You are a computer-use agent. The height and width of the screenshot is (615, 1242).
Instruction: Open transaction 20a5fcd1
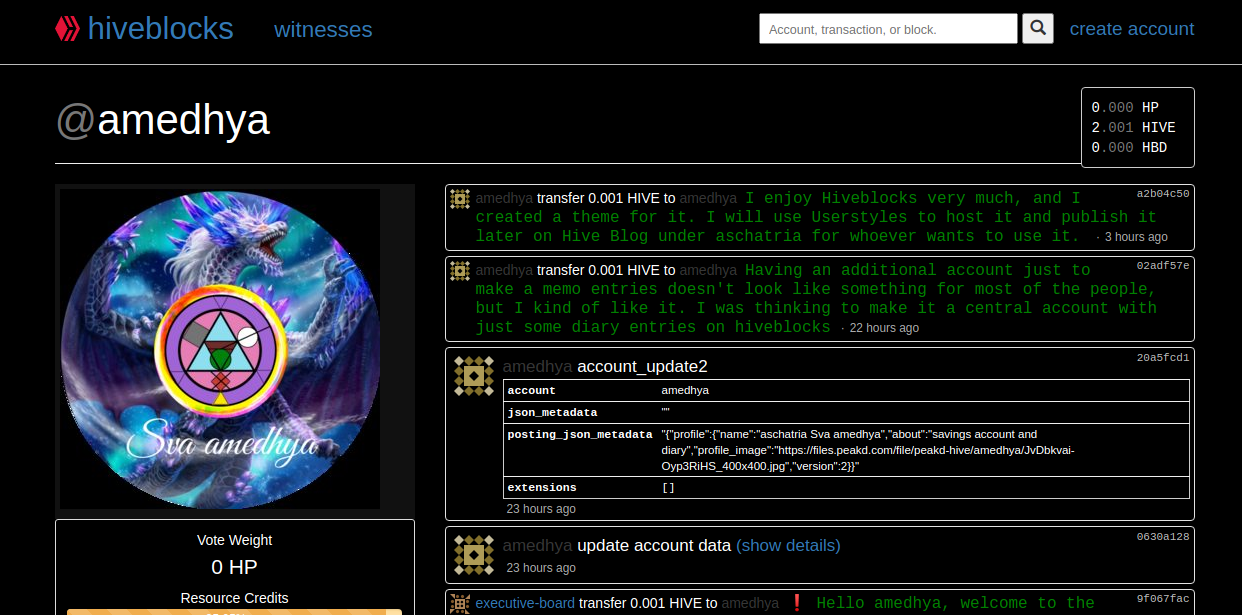click(x=1163, y=357)
